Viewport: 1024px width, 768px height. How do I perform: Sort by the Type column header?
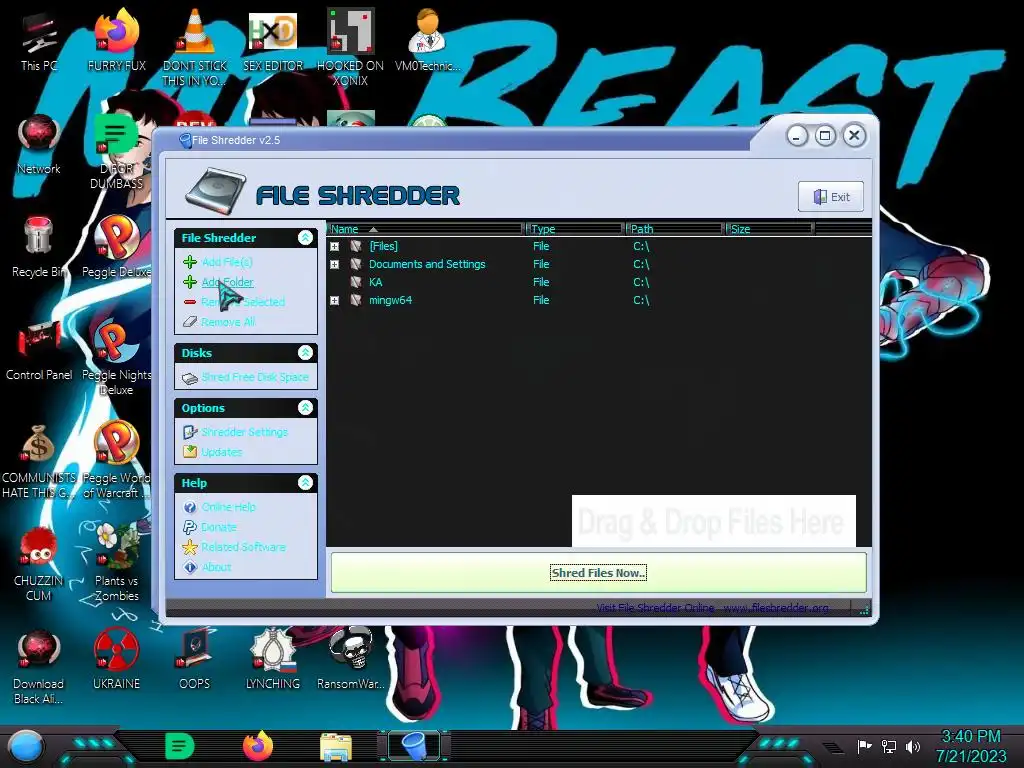coord(575,229)
